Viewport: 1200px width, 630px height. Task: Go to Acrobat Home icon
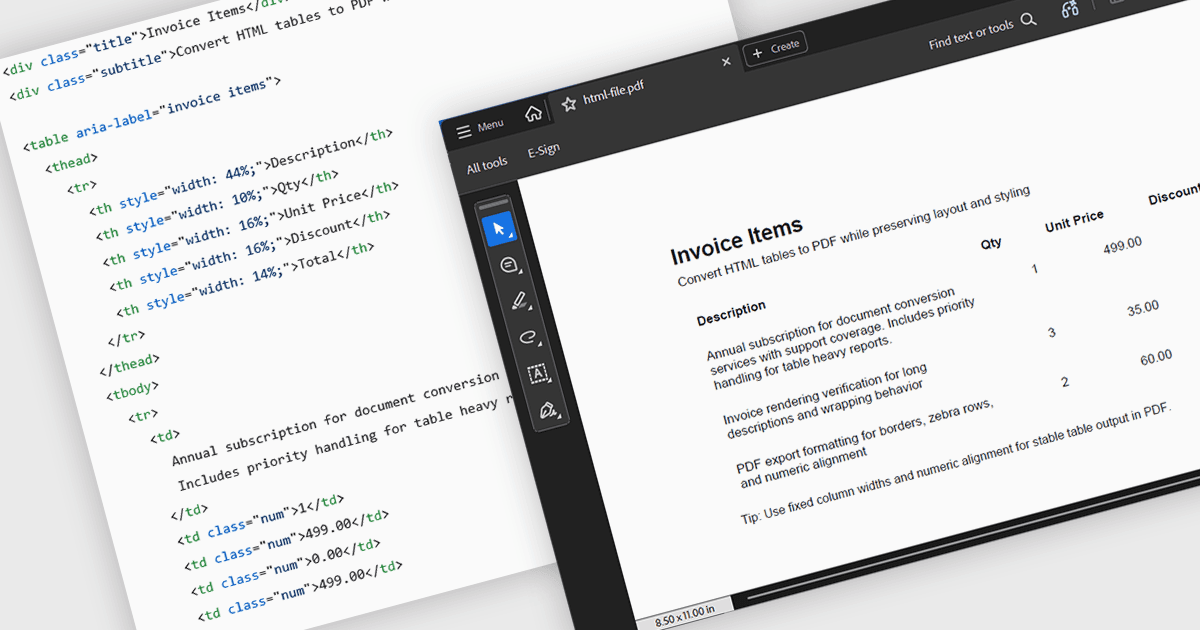coord(533,113)
